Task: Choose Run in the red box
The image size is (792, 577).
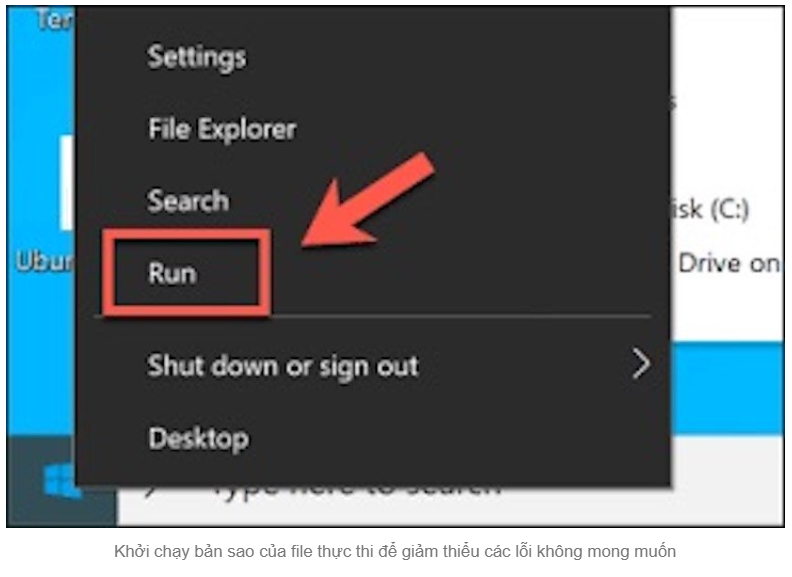Action: click(172, 273)
